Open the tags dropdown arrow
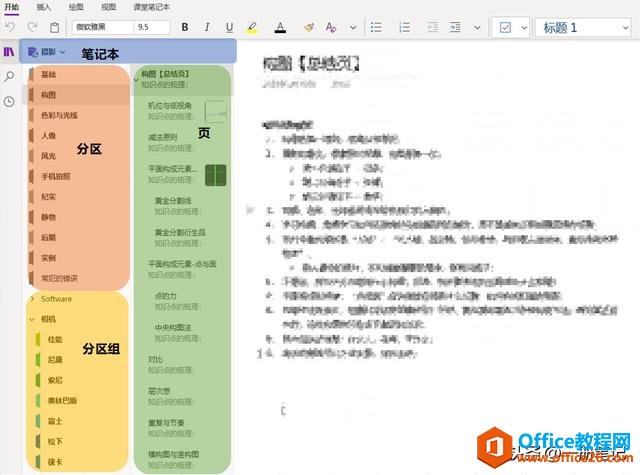Viewport: 640px width, 475px height. click(x=524, y=28)
